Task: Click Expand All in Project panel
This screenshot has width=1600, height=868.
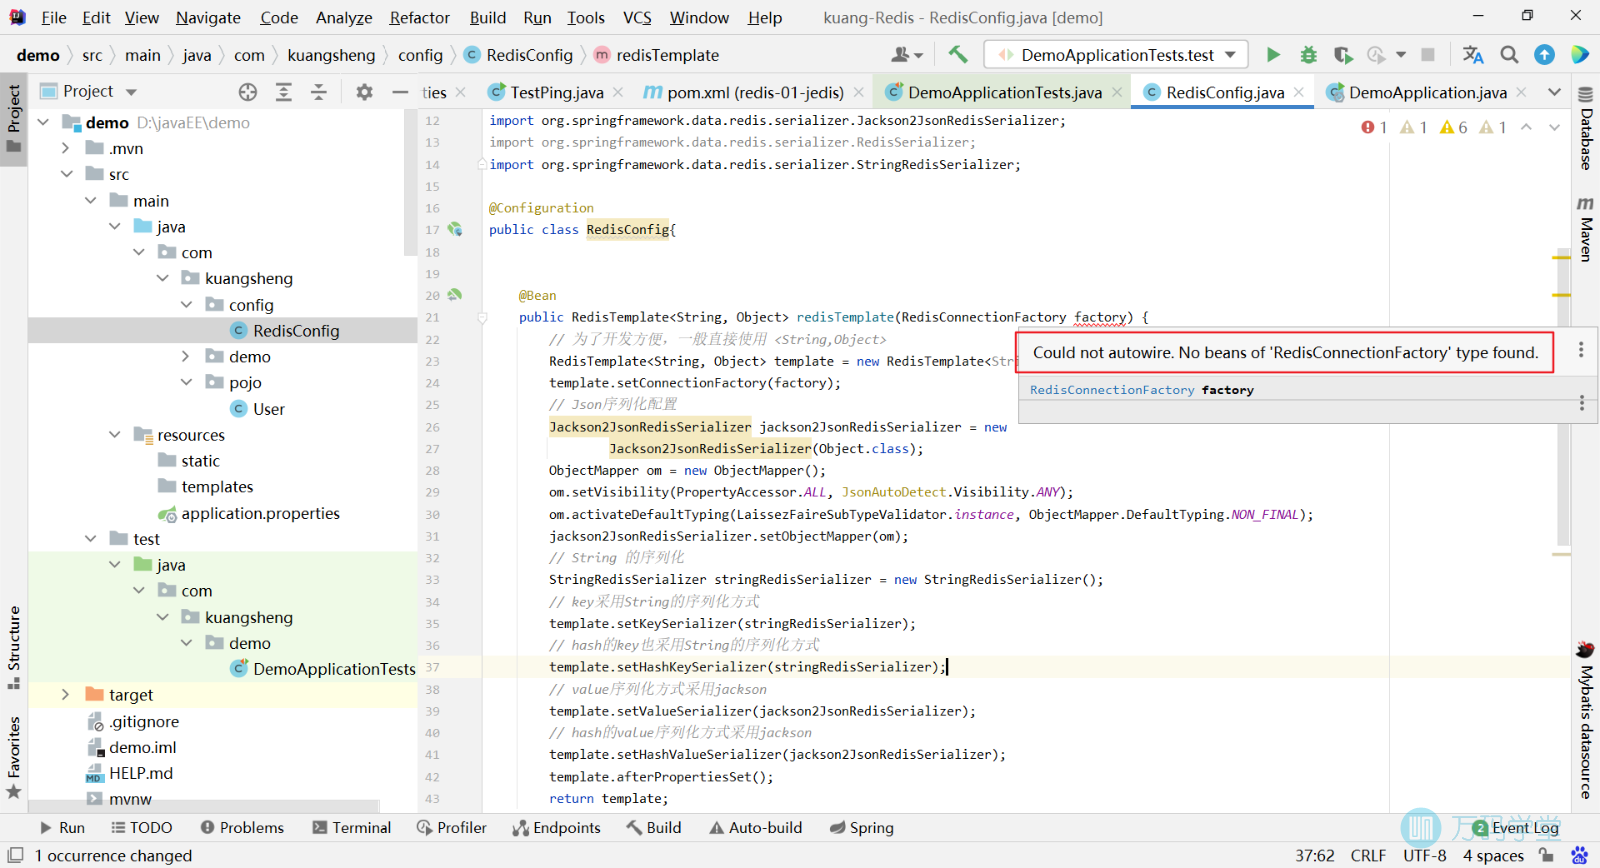Action: (284, 92)
